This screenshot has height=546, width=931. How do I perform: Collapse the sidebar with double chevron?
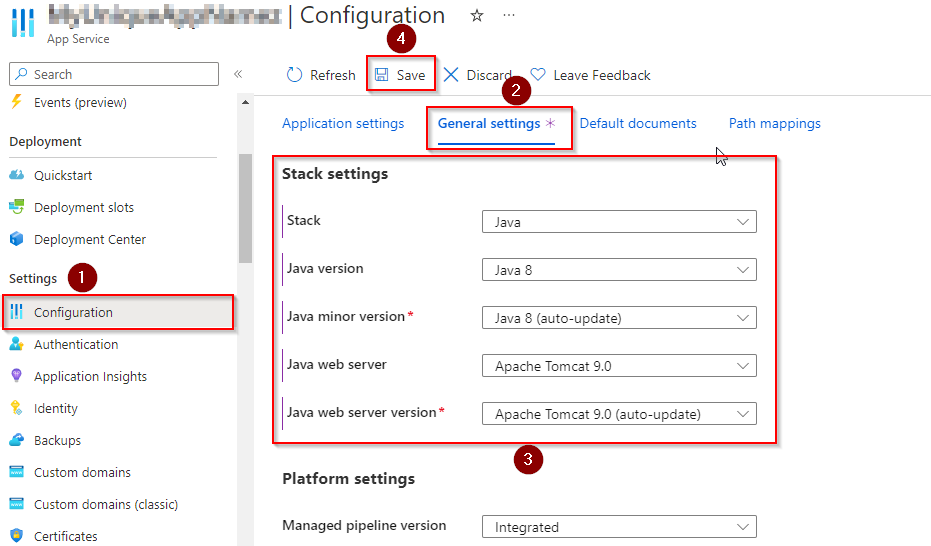(238, 74)
